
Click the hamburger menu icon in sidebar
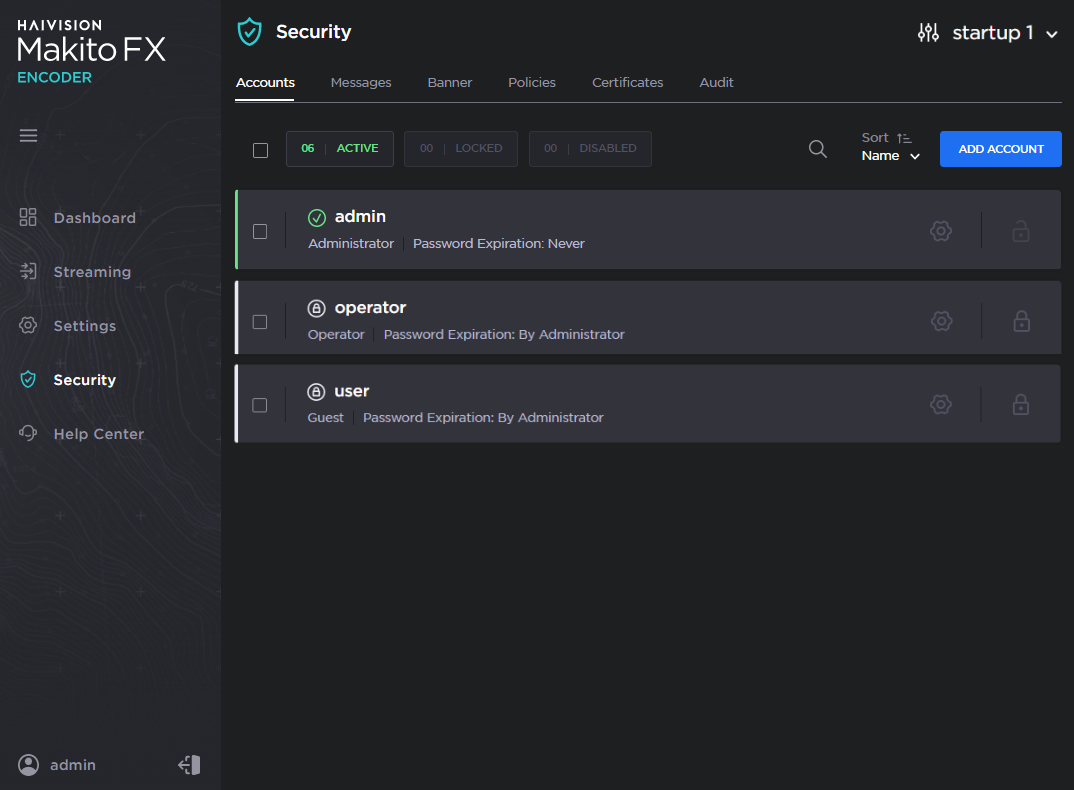[28, 135]
